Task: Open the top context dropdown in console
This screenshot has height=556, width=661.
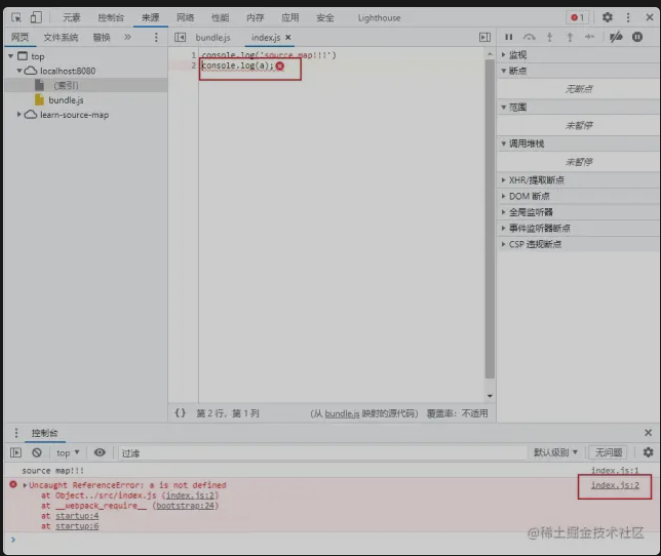Action: point(68,453)
